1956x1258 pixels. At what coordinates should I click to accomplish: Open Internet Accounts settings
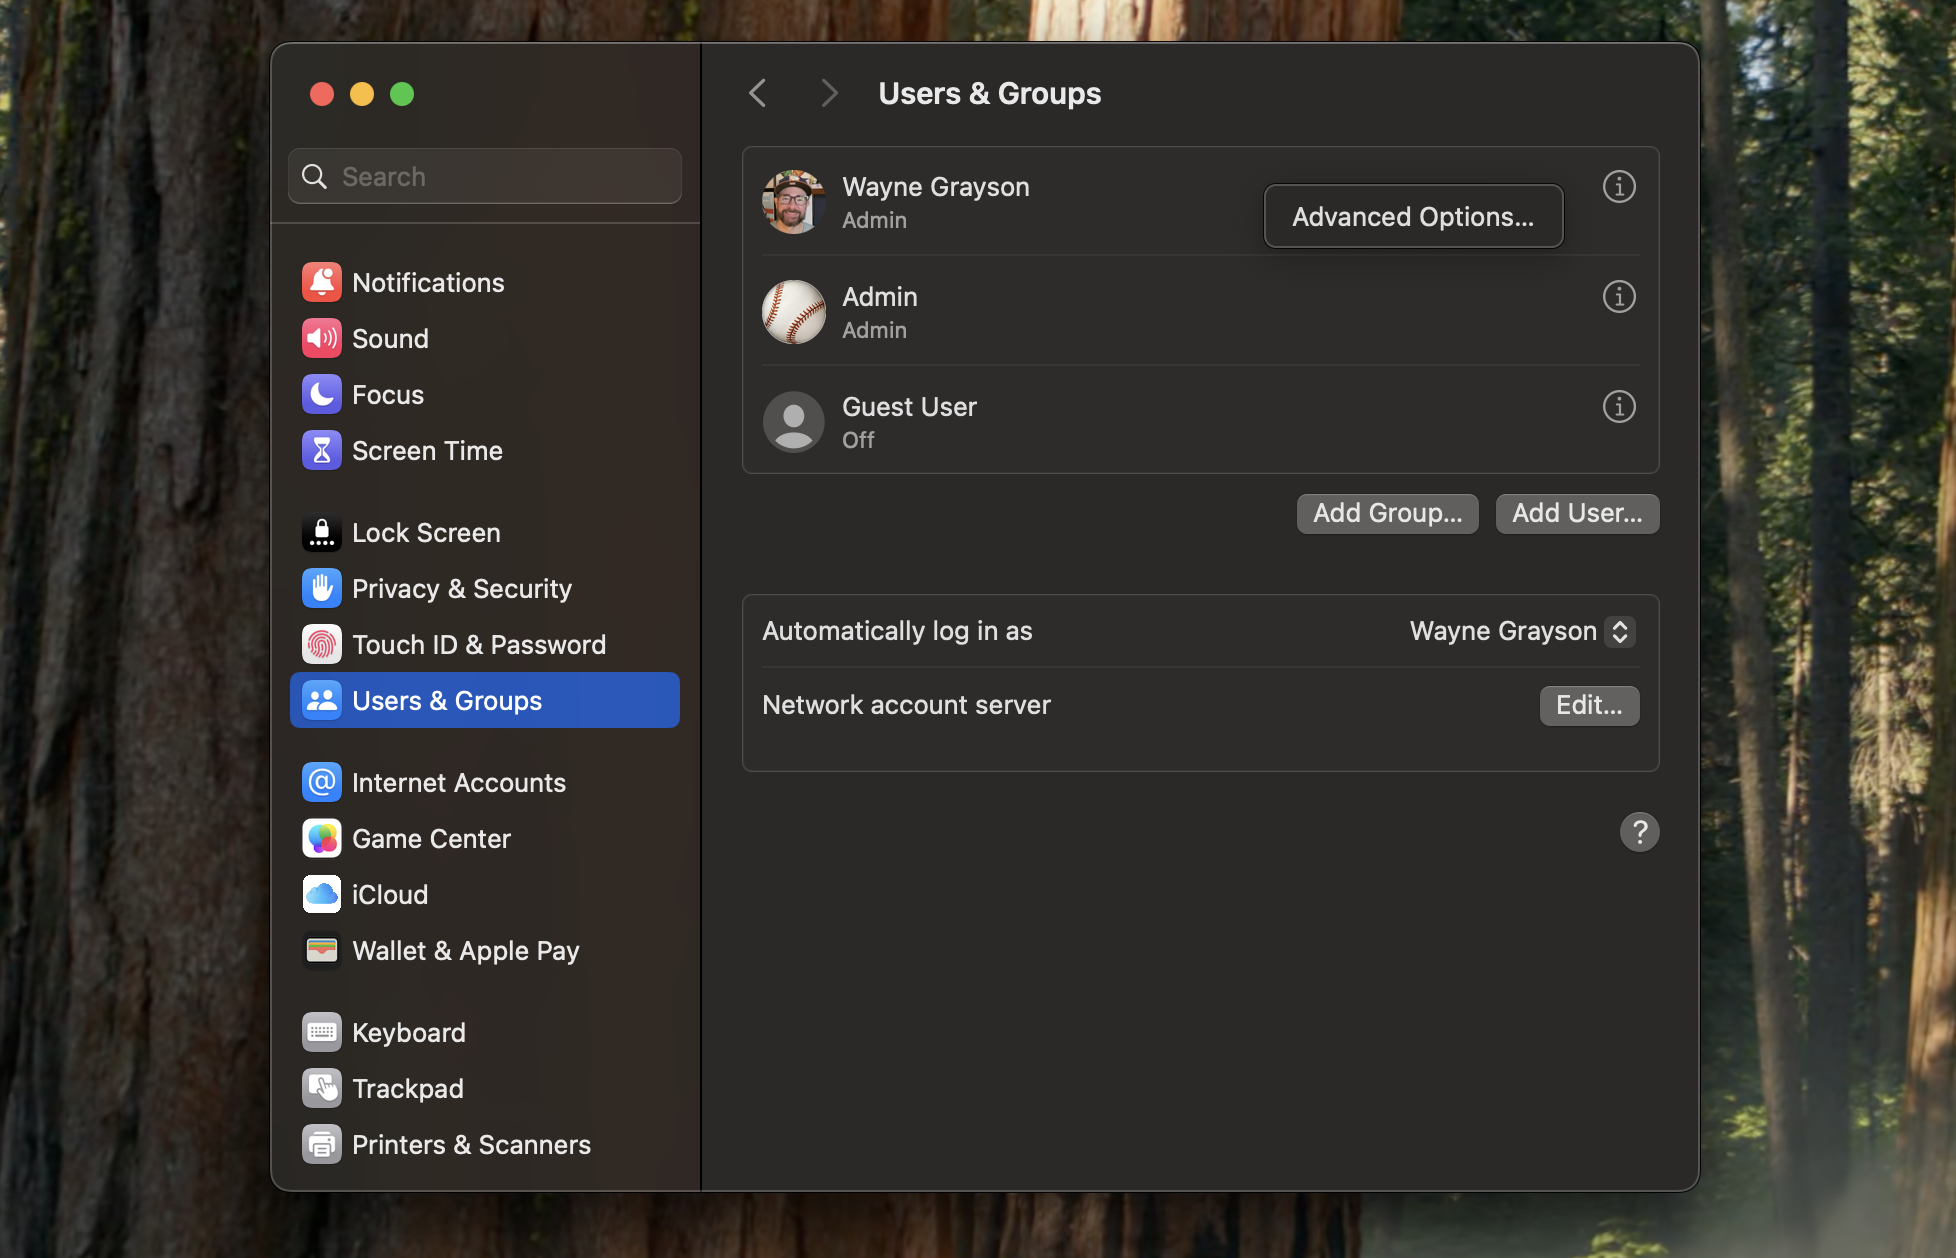pyautogui.click(x=458, y=782)
